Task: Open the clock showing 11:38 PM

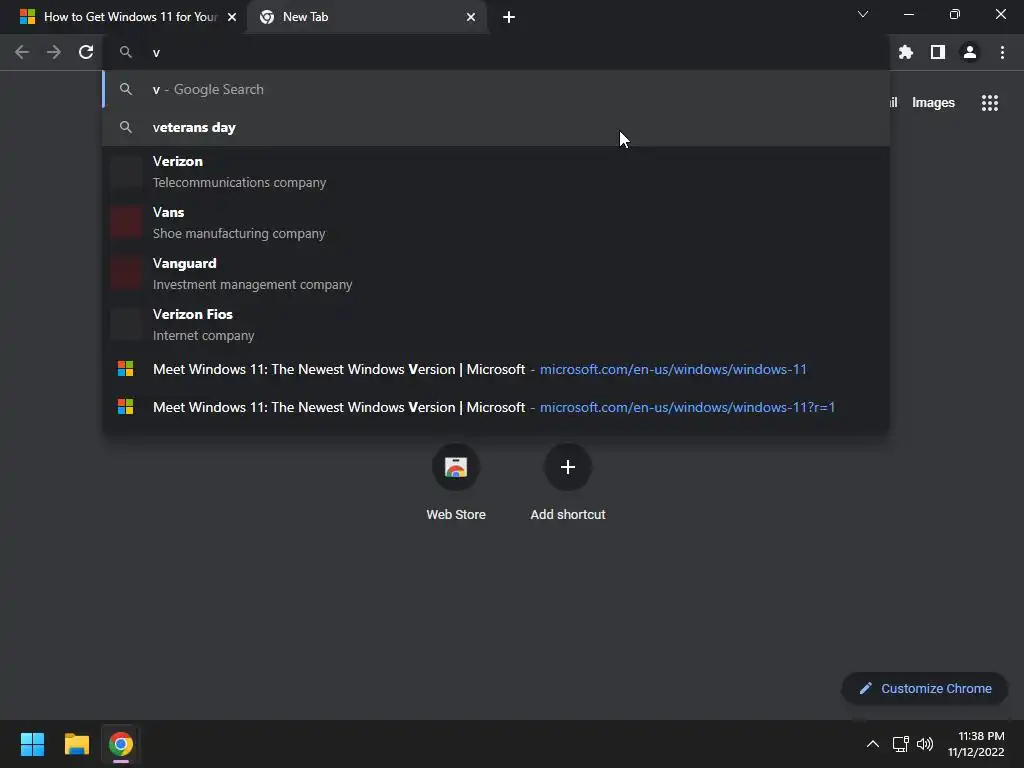Action: pyautogui.click(x=976, y=744)
